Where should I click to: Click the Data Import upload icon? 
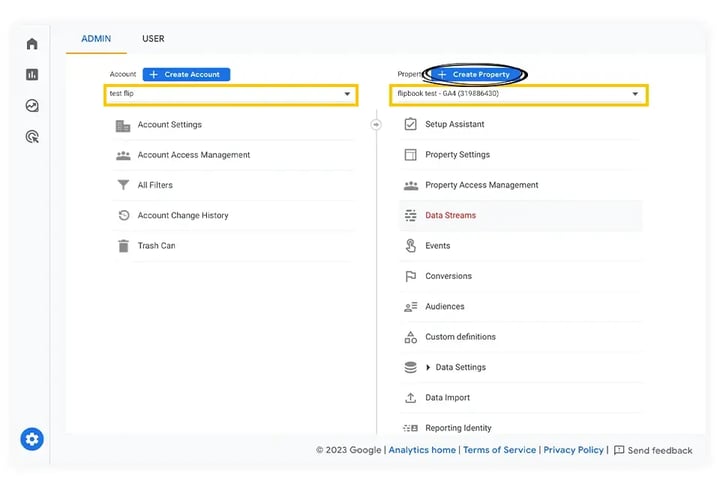(411, 397)
